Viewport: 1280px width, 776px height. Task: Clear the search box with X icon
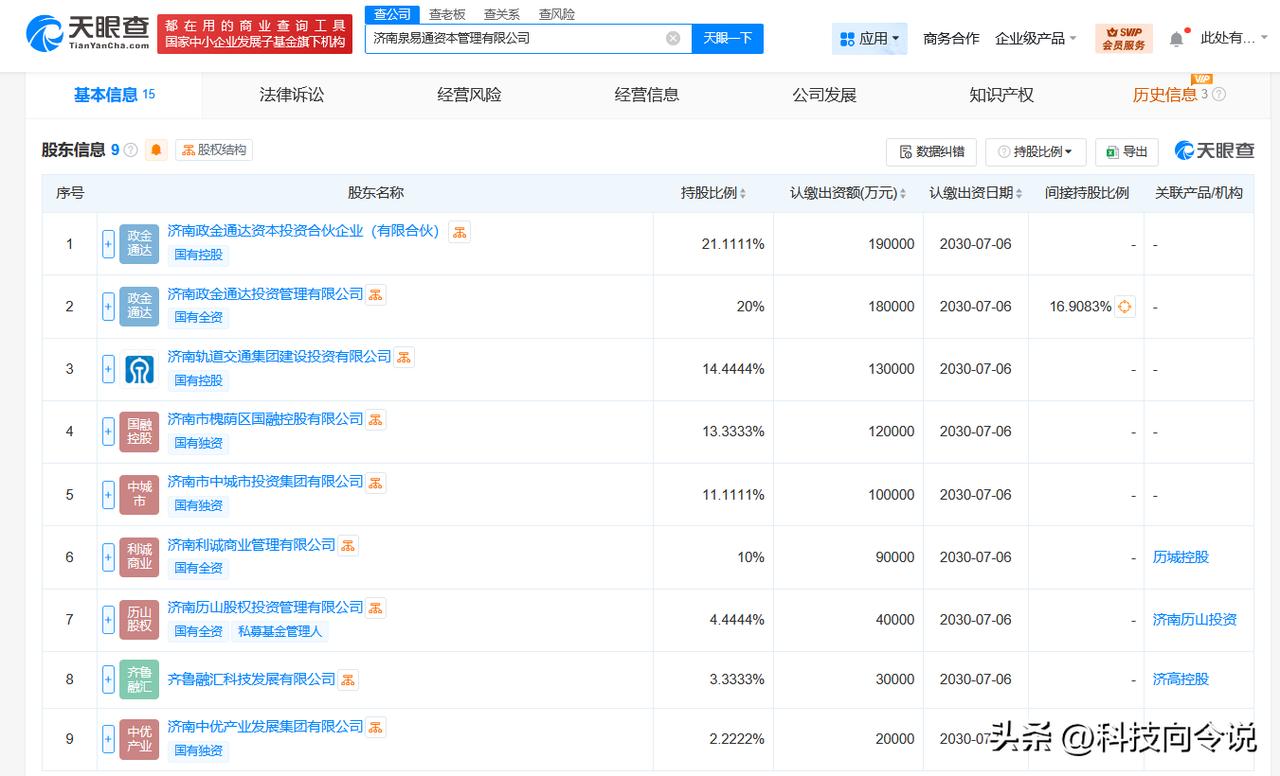coord(673,38)
